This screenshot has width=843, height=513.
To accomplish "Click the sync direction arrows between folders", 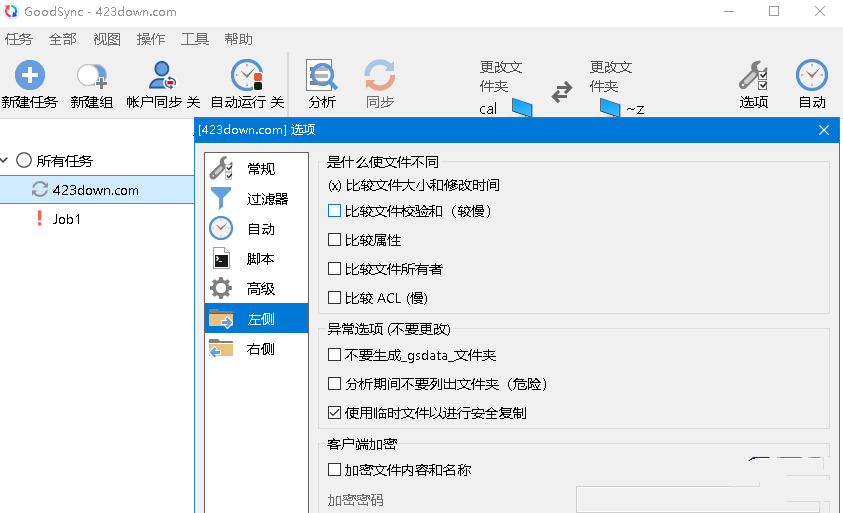I will [562, 91].
